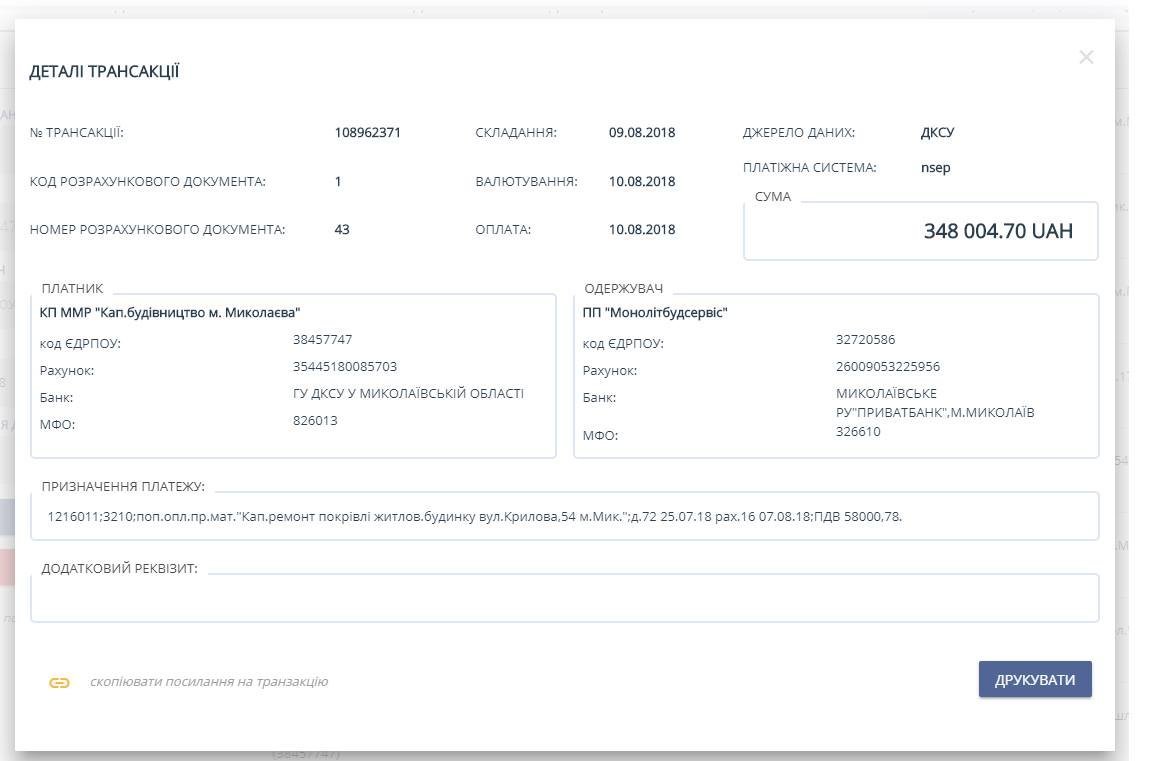Click the ДОДАТКОВИЙ РЕКВІЗИТ empty field
1152x761 pixels.
point(564,598)
